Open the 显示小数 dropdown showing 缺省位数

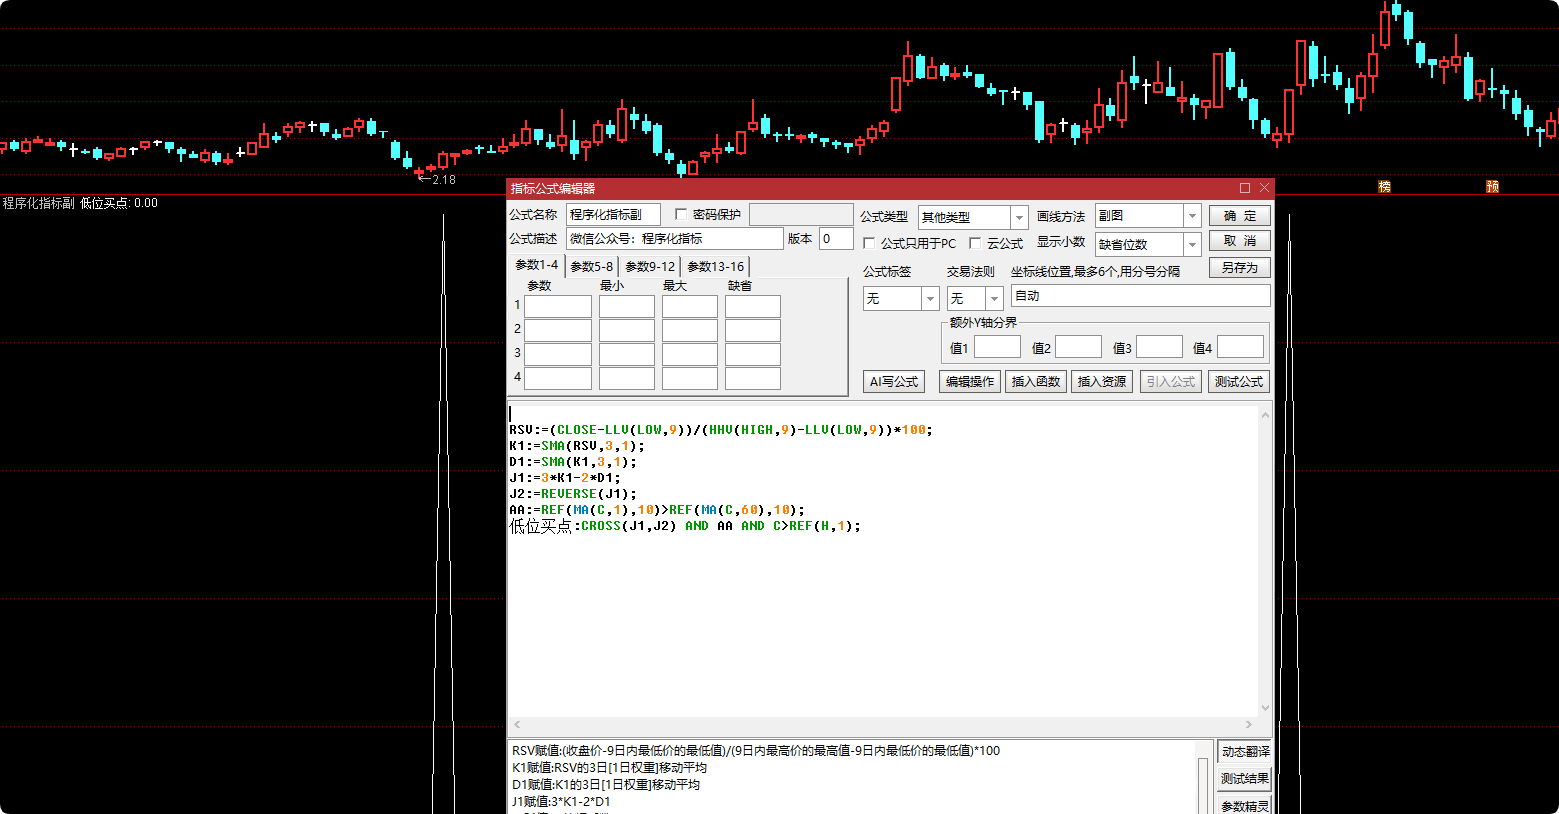(x=1192, y=244)
